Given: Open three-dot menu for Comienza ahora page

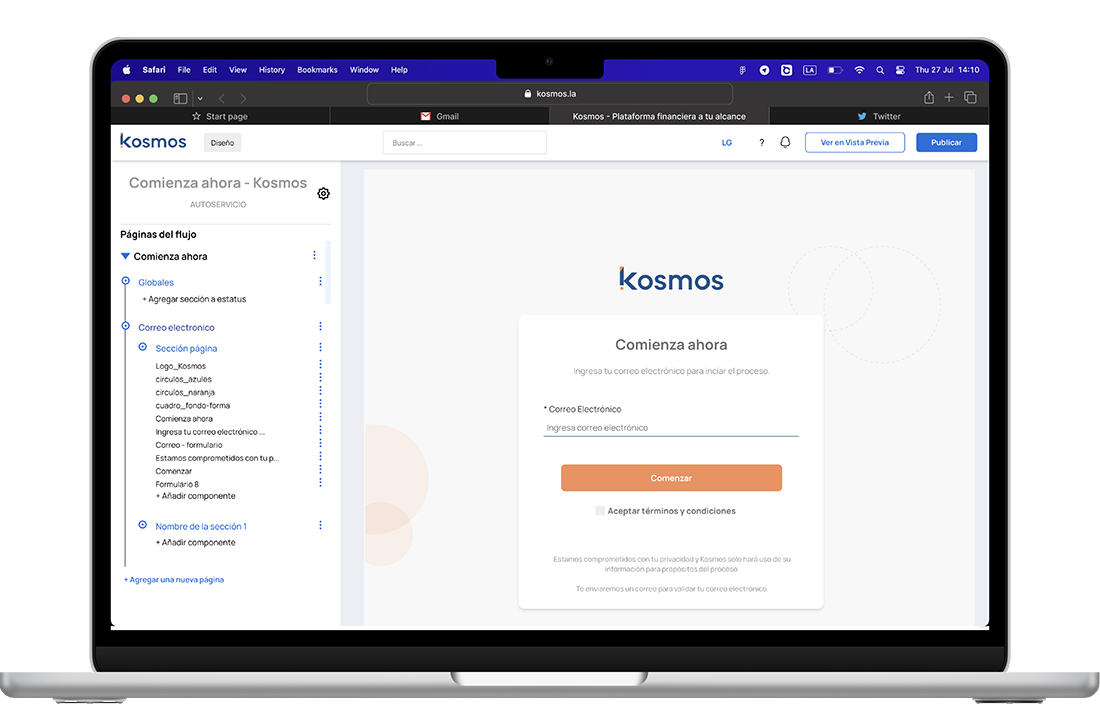Looking at the screenshot, I should point(314,255).
